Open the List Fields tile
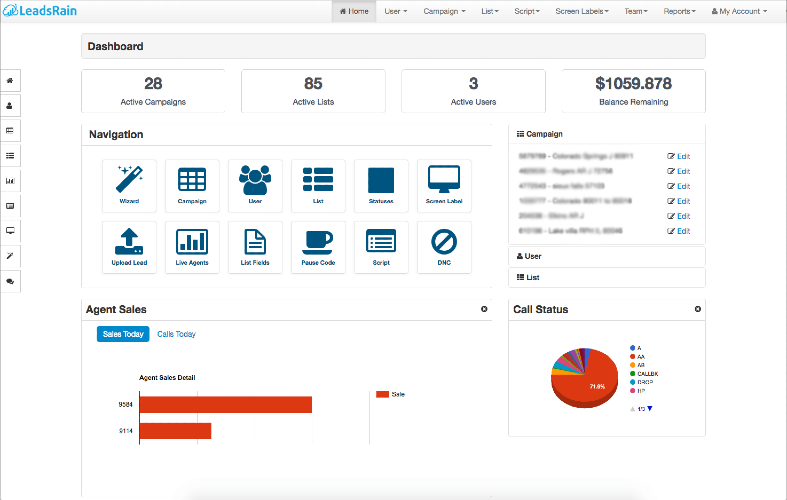Screen dimensions: 787x500 255,247
